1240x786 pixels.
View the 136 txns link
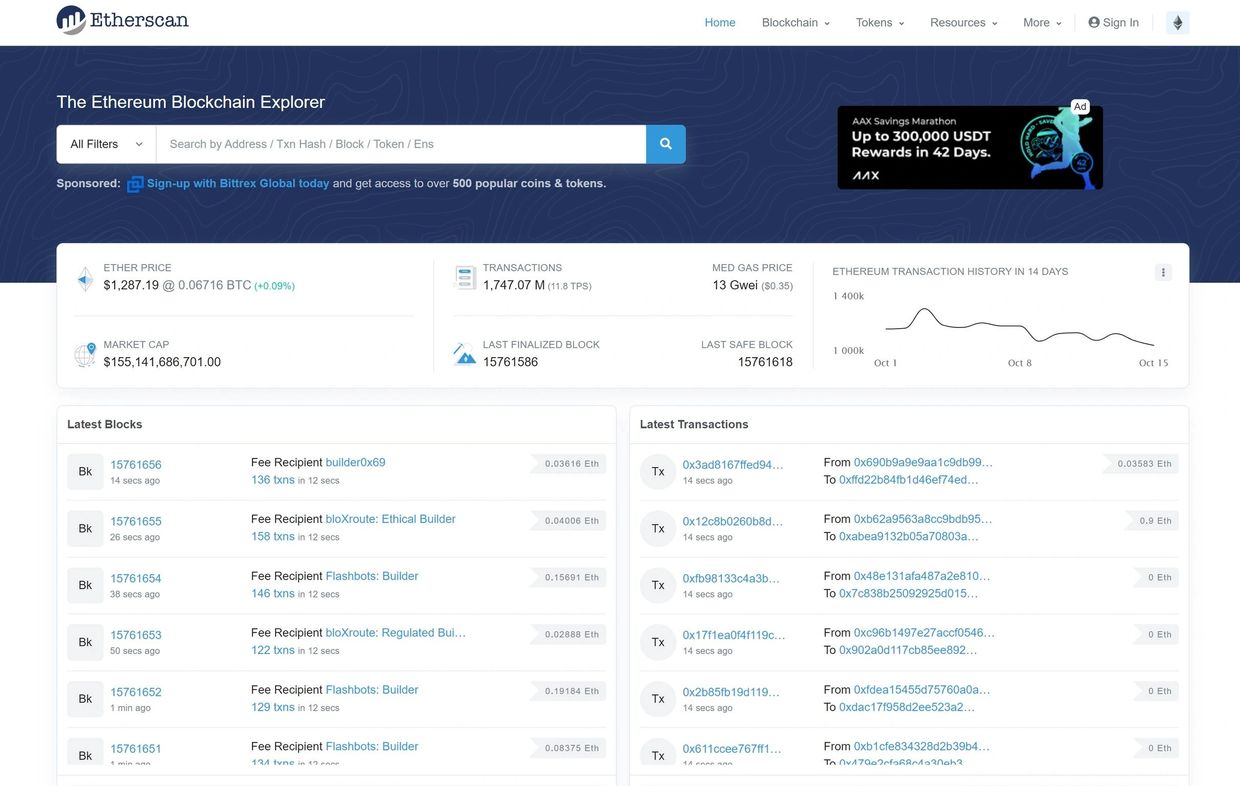pos(273,480)
